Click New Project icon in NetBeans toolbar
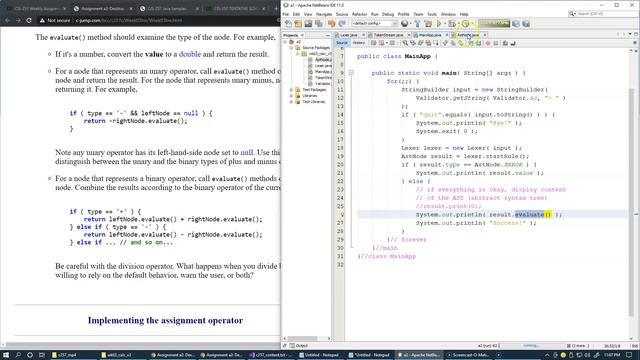The height and width of the screenshot is (360, 640). pyautogui.click(x=298, y=24)
